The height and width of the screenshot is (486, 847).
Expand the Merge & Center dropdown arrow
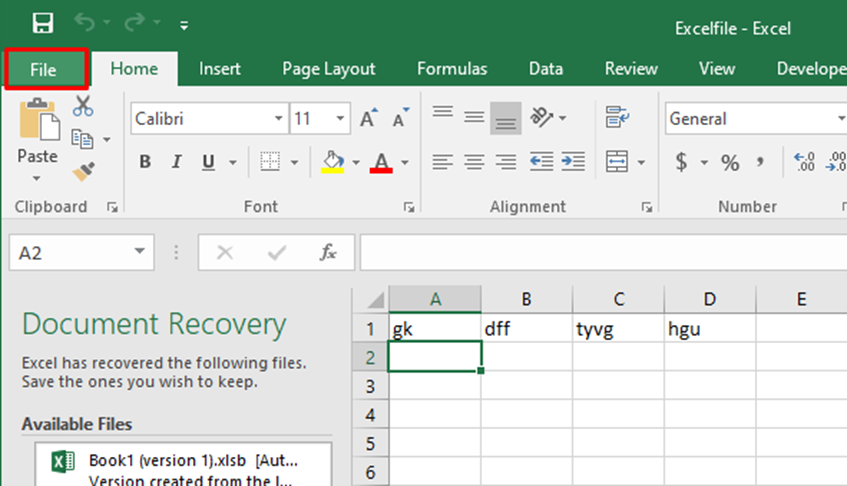[x=641, y=162]
